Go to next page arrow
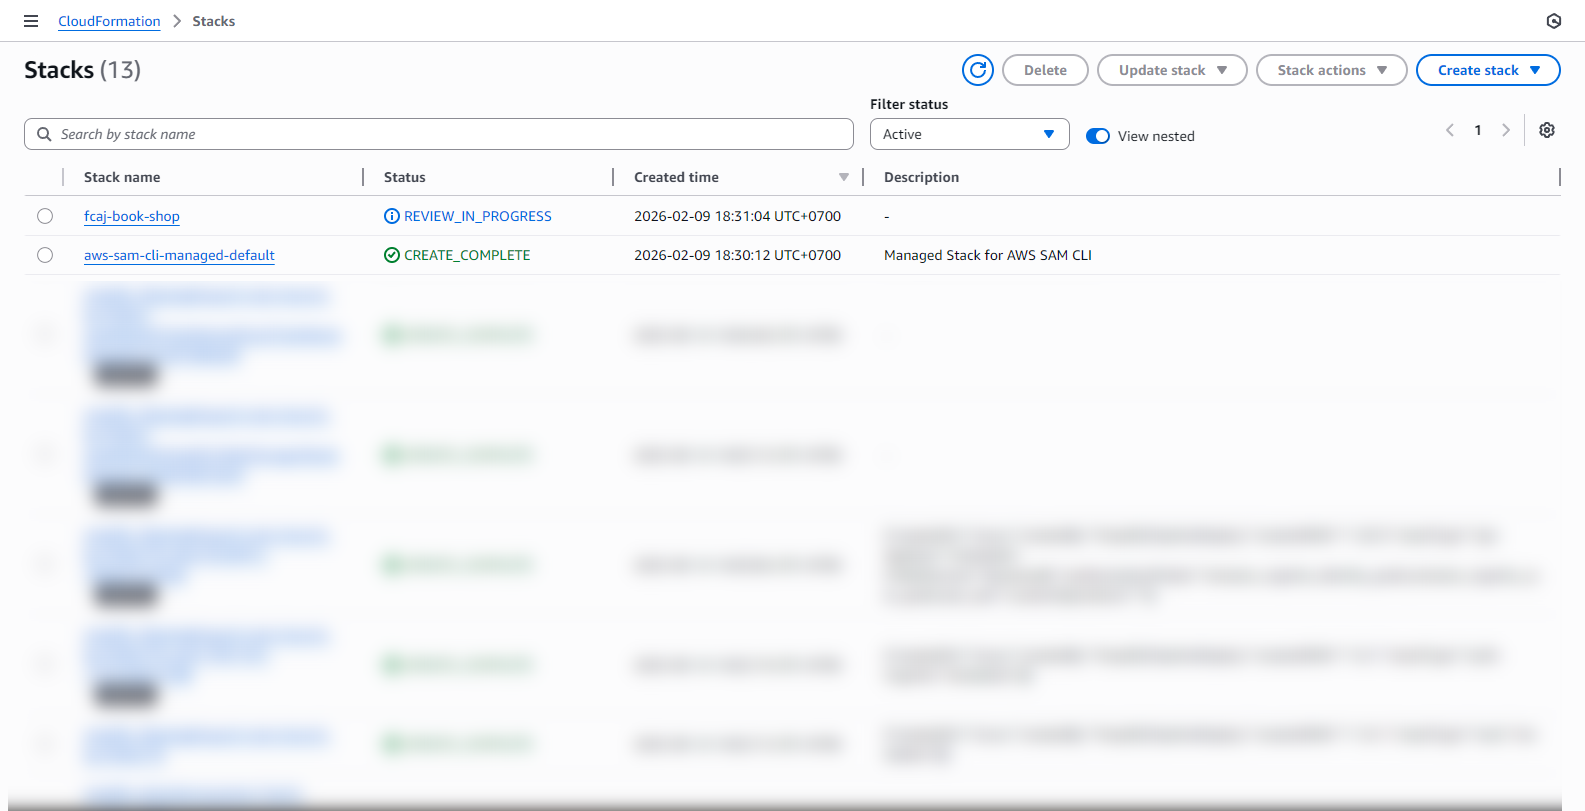 (x=1506, y=130)
